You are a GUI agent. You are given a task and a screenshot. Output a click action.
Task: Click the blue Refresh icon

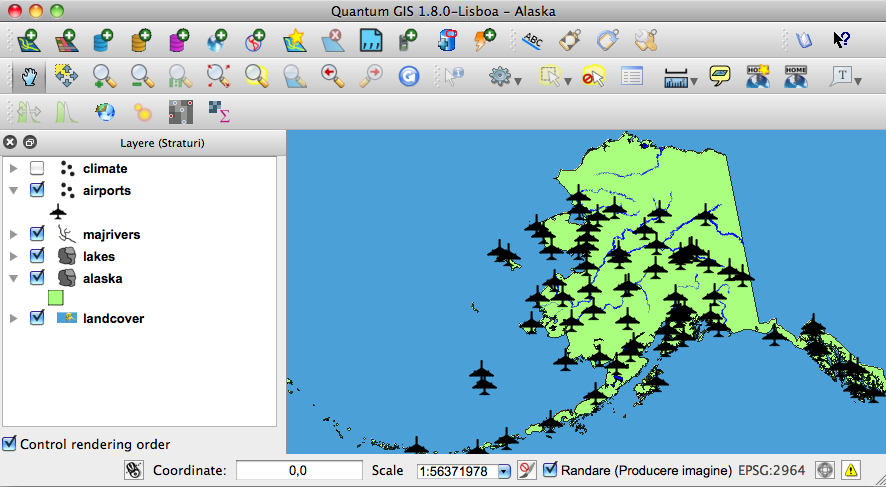(x=409, y=76)
